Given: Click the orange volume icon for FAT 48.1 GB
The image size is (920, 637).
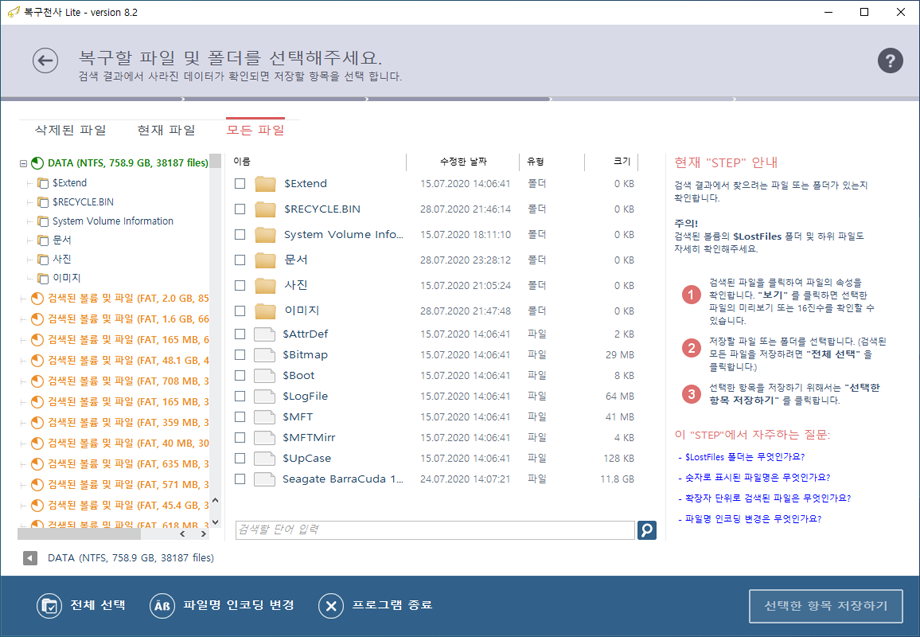Looking at the screenshot, I should [38, 360].
